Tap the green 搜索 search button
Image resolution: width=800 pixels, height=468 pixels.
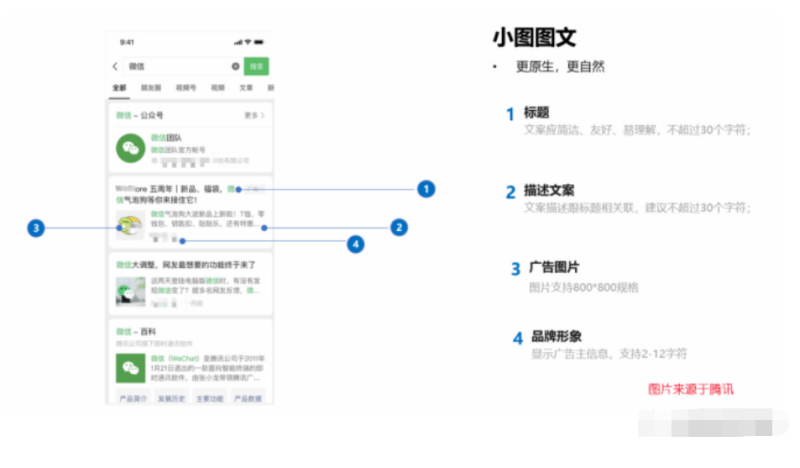coord(256,66)
